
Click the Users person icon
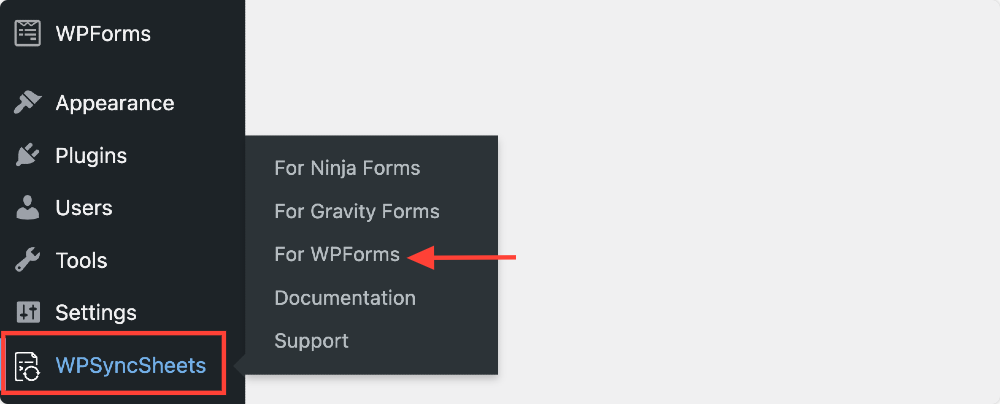click(27, 208)
